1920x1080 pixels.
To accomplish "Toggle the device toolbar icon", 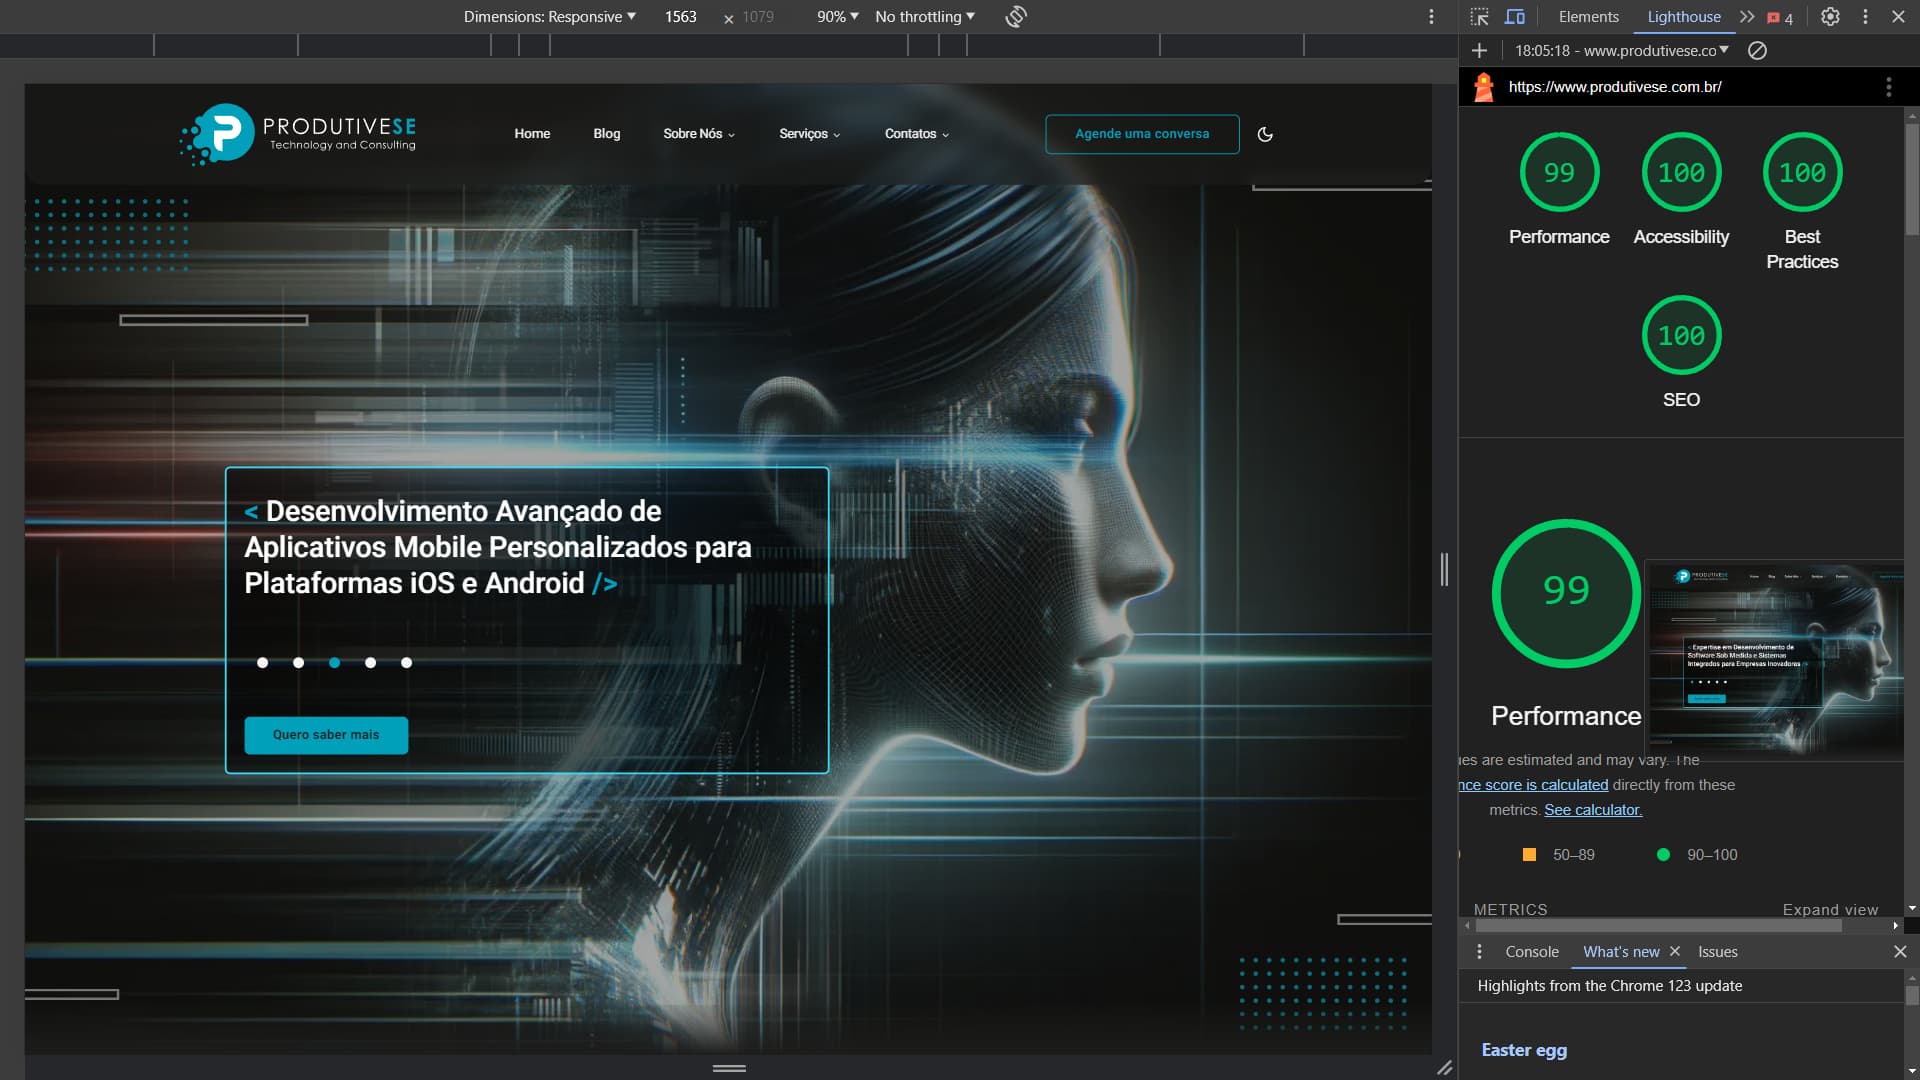I will tap(1515, 17).
